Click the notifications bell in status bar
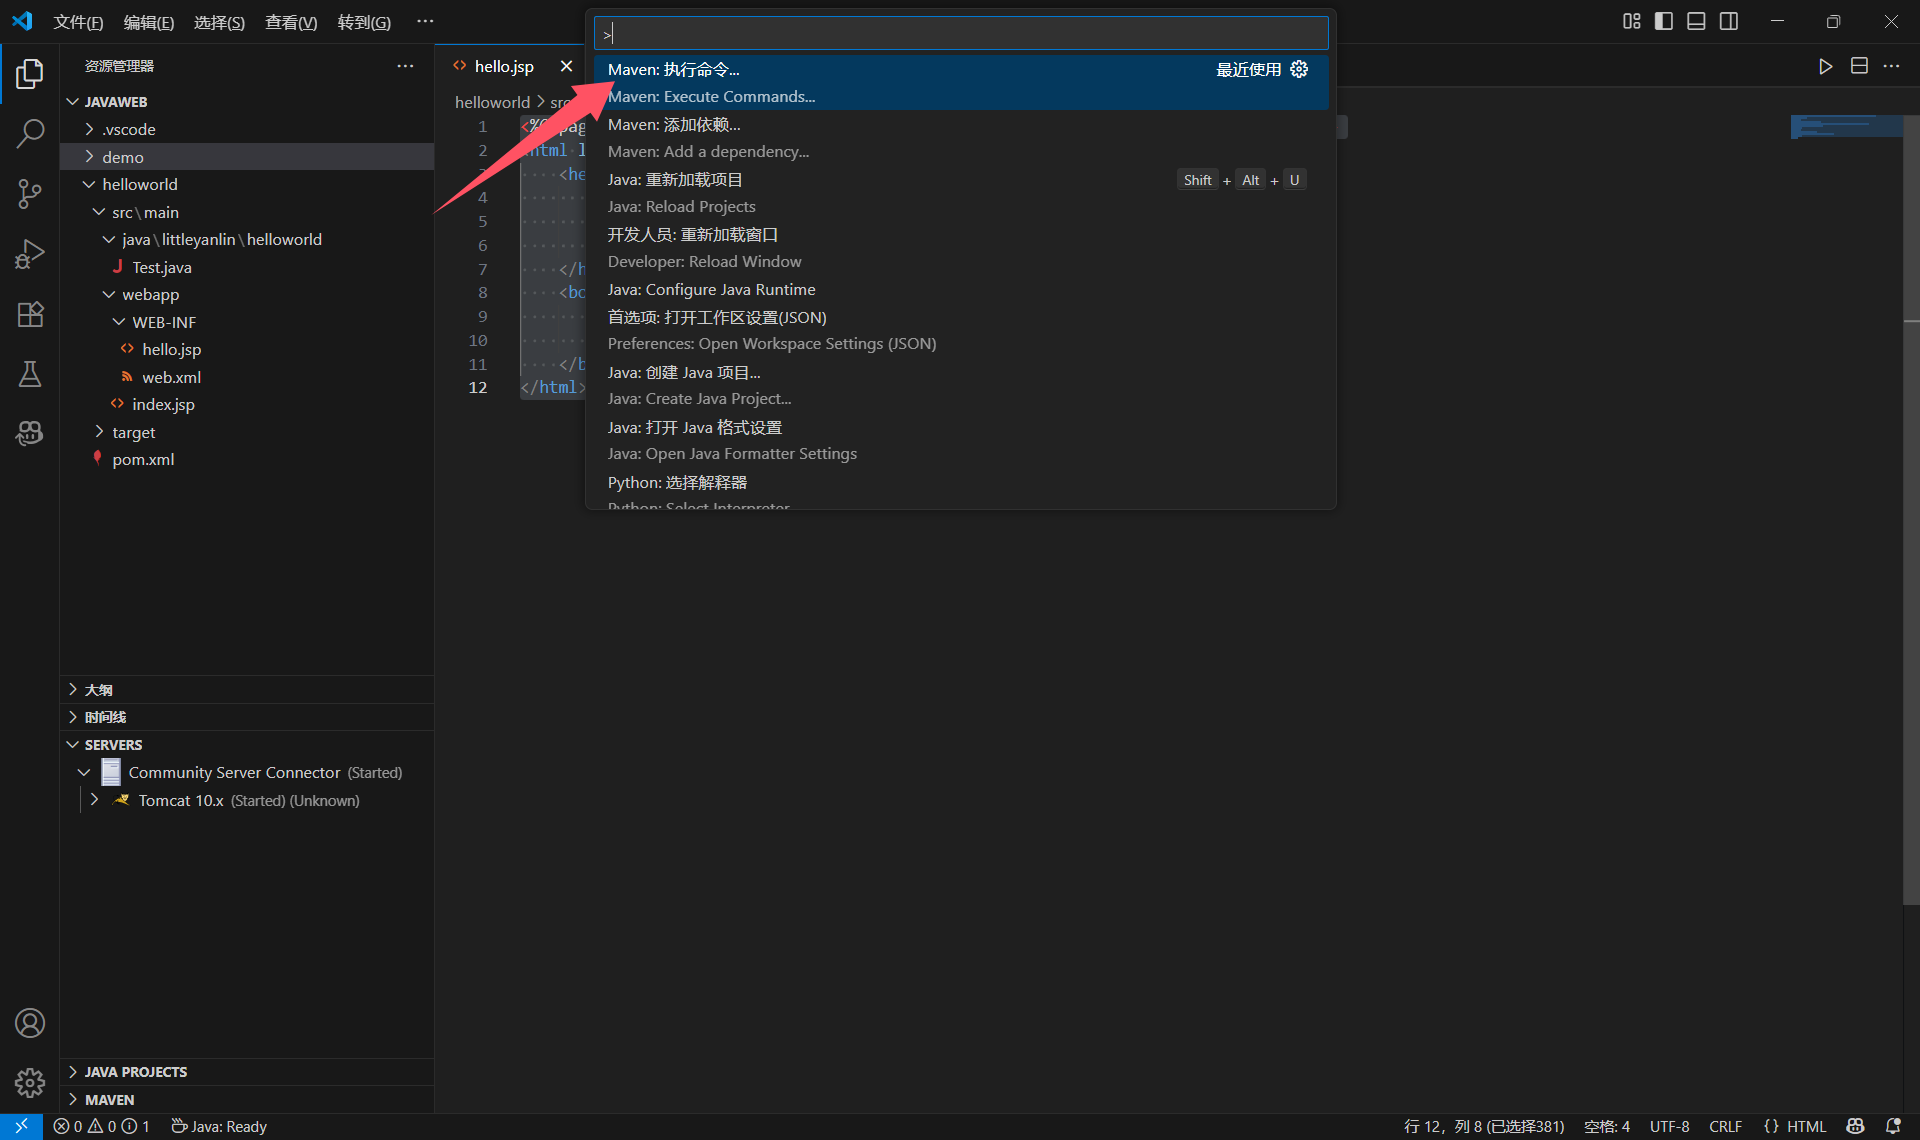 [x=1893, y=1126]
